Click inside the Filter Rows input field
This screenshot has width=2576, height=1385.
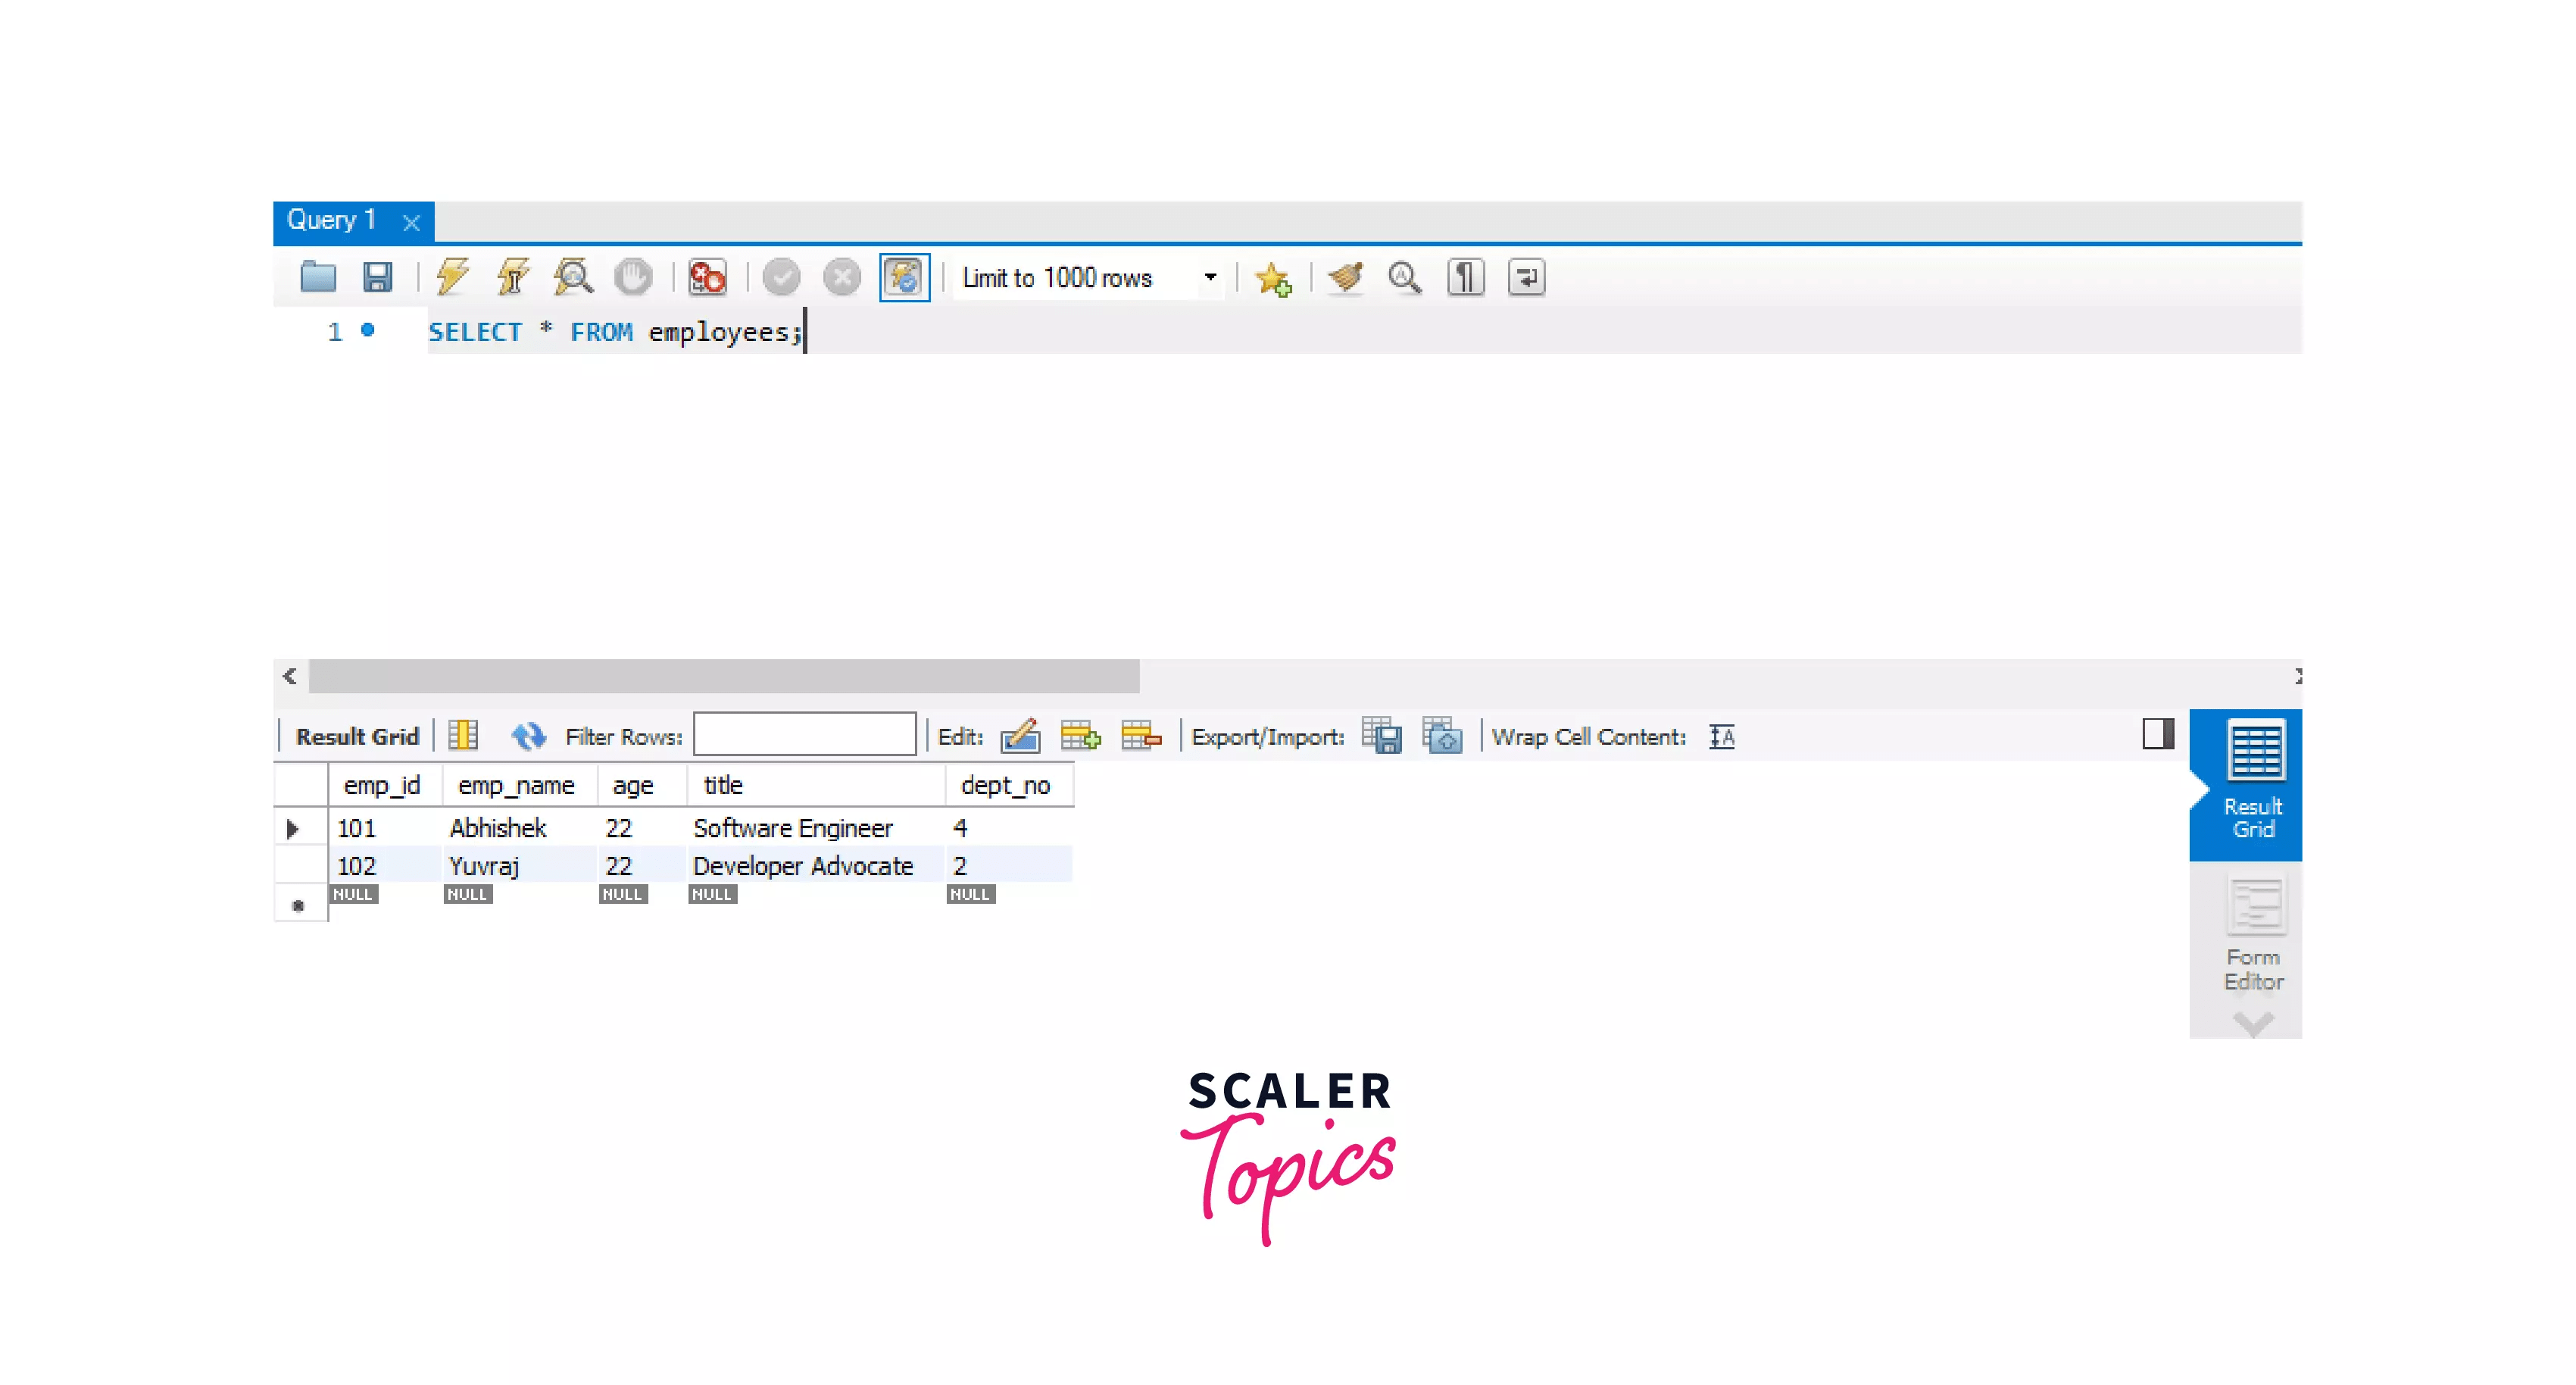805,735
